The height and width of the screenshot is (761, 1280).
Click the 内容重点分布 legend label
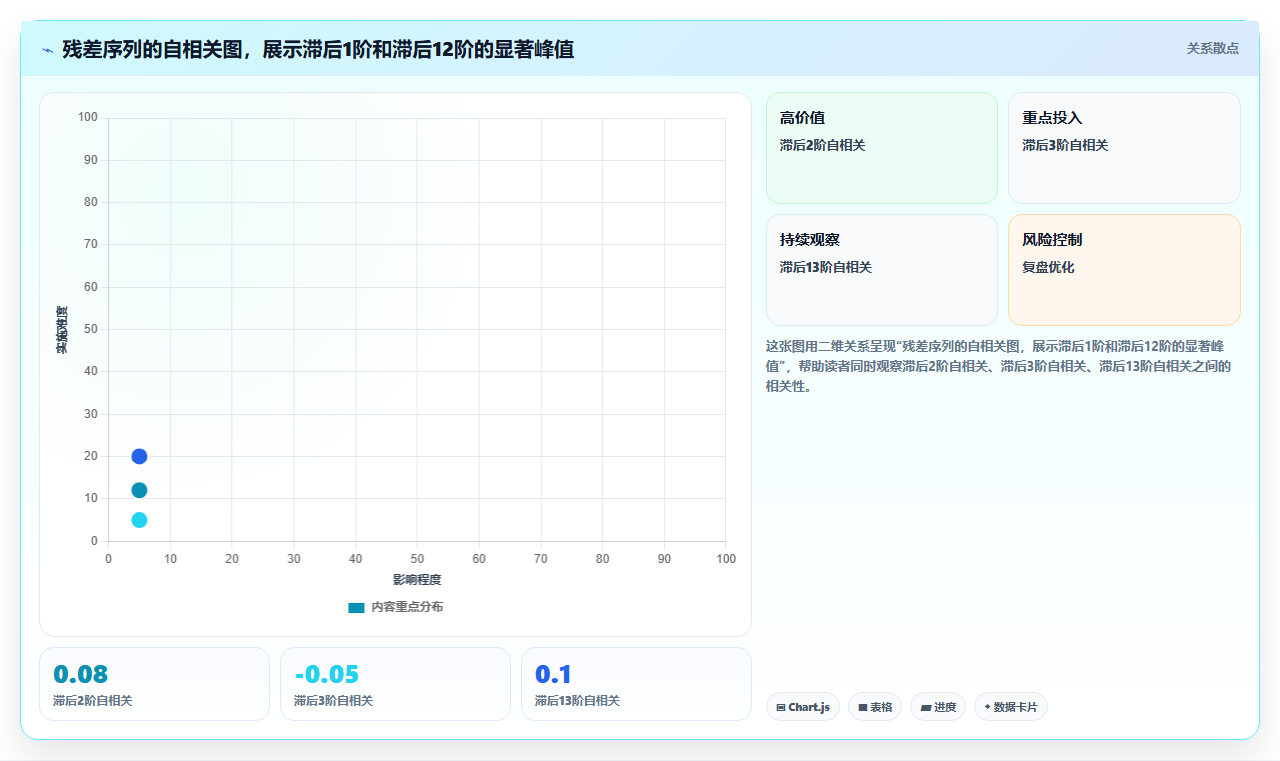pyautogui.click(x=407, y=607)
